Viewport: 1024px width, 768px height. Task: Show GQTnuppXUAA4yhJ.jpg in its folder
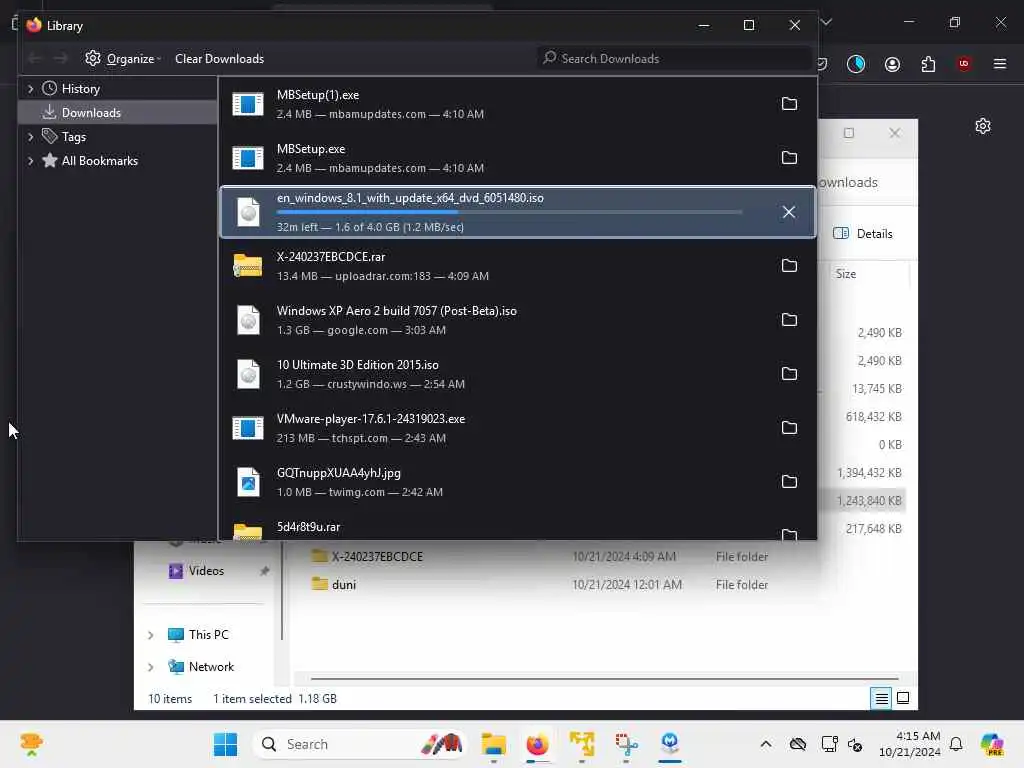789,482
